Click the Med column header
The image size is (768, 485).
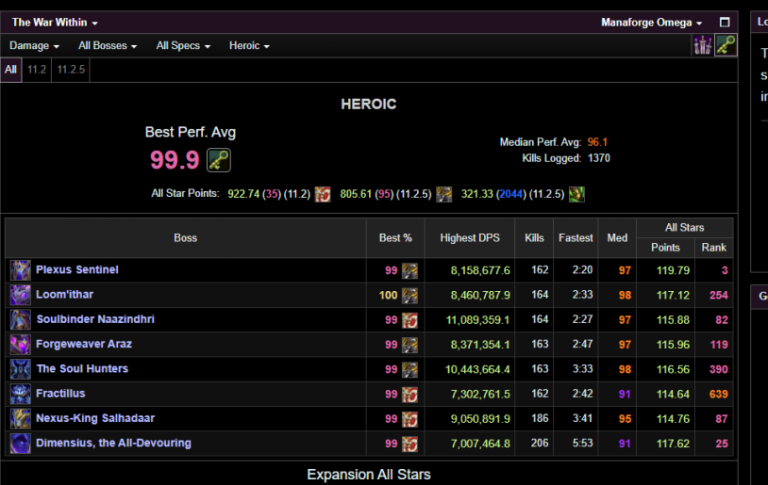coord(617,238)
